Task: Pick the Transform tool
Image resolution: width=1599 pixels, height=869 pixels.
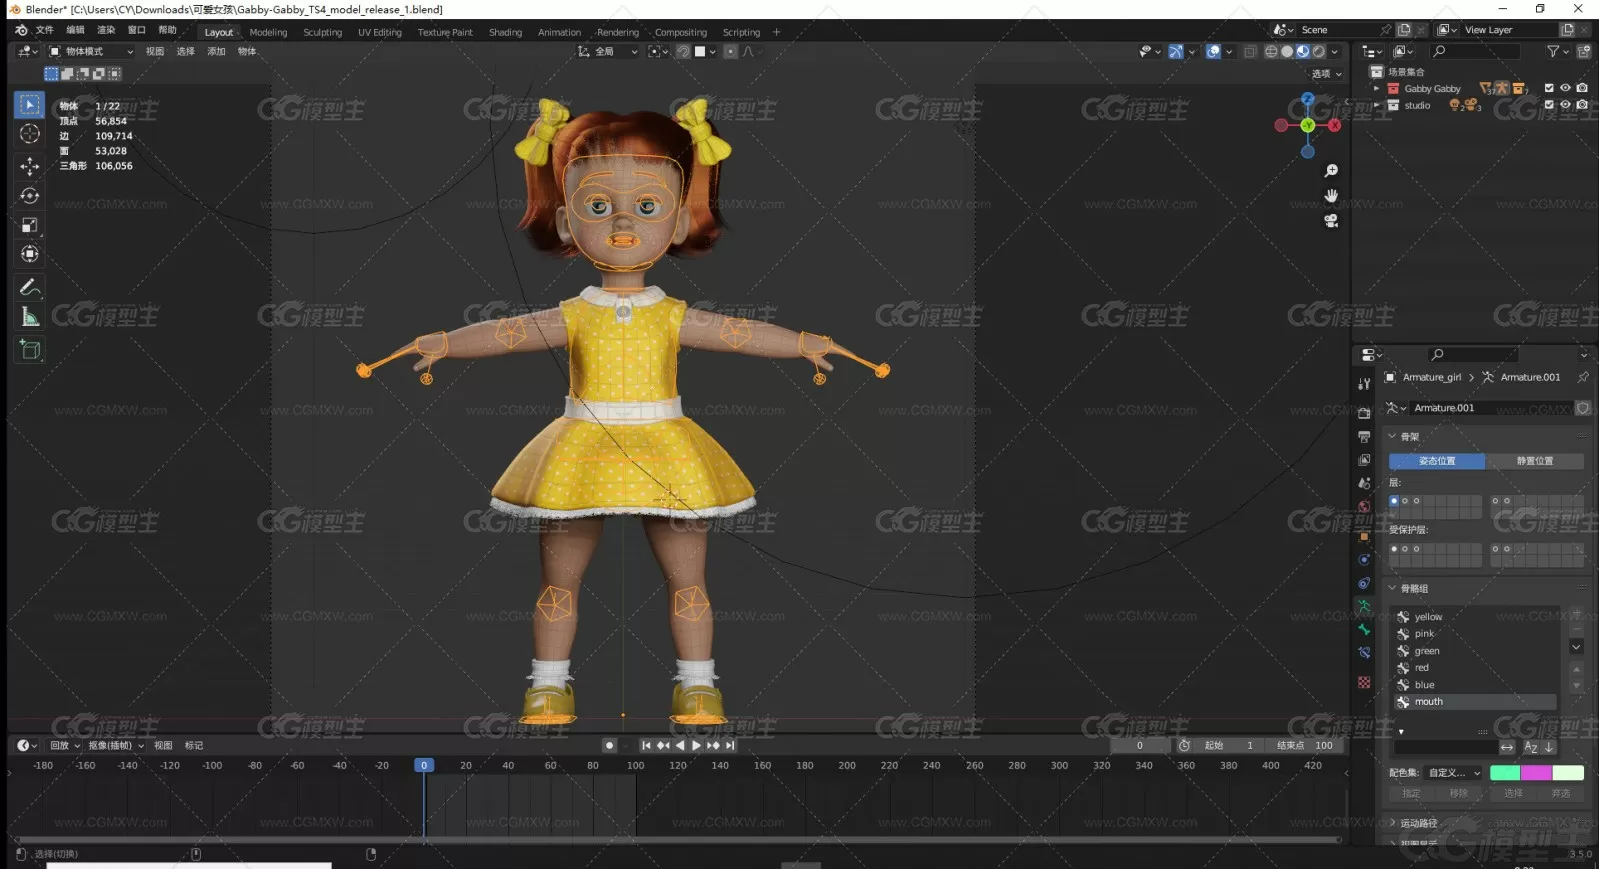Action: click(29, 254)
